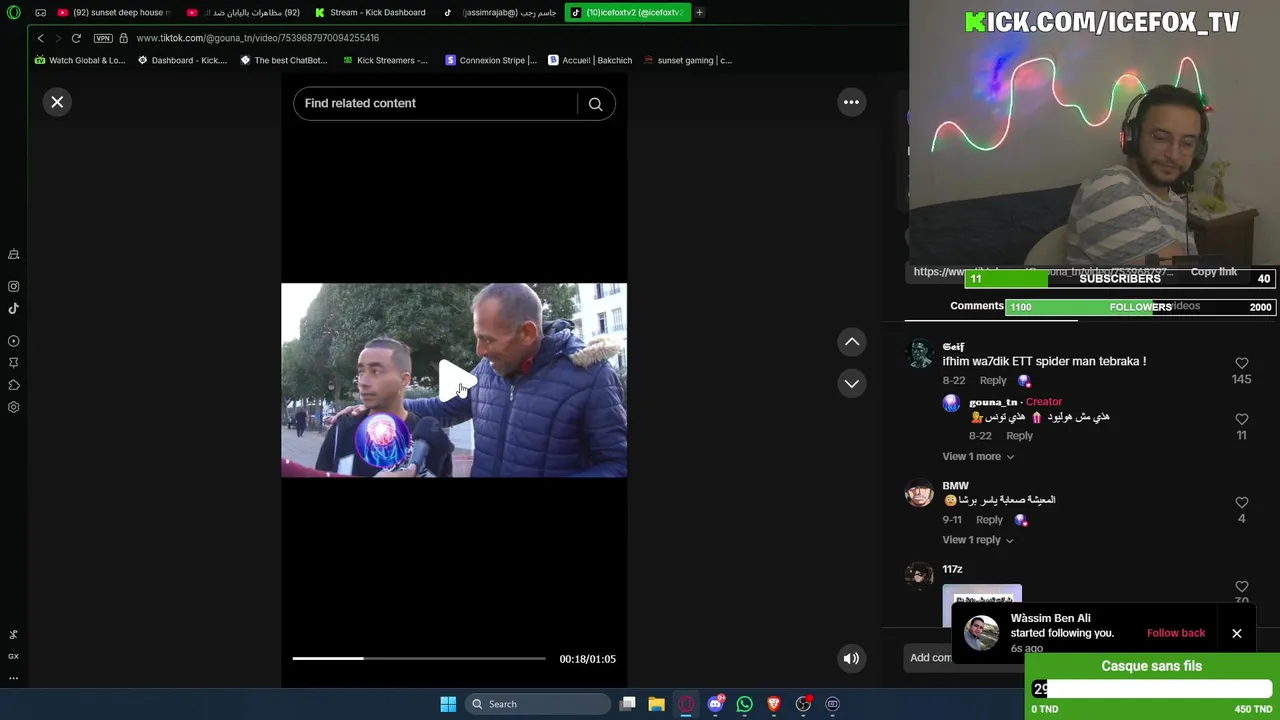
Task: Like gouna_tn creator reply with heart
Action: click(1241, 419)
